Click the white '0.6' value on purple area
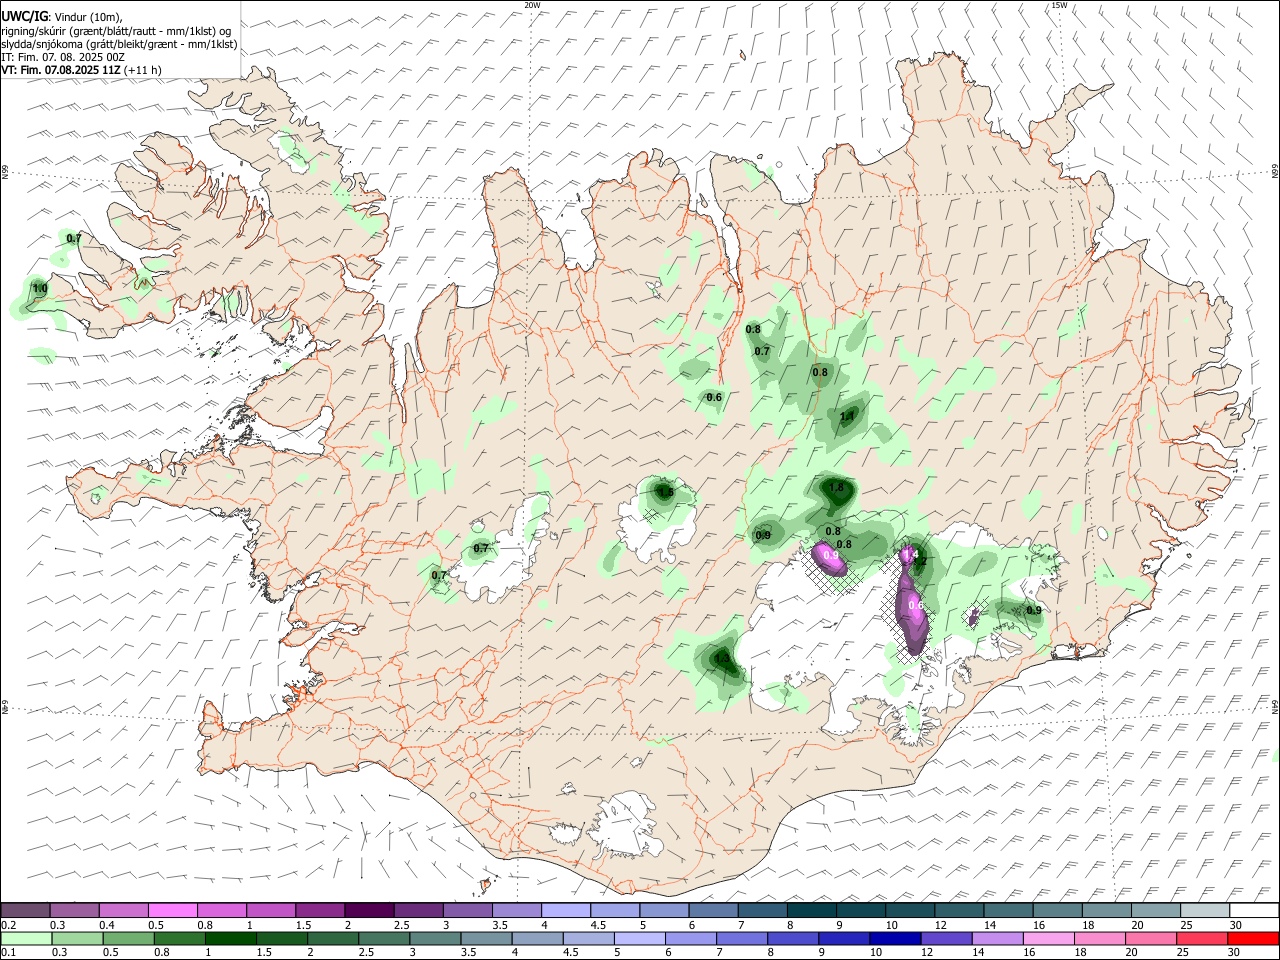This screenshot has width=1280, height=960. tap(915, 606)
